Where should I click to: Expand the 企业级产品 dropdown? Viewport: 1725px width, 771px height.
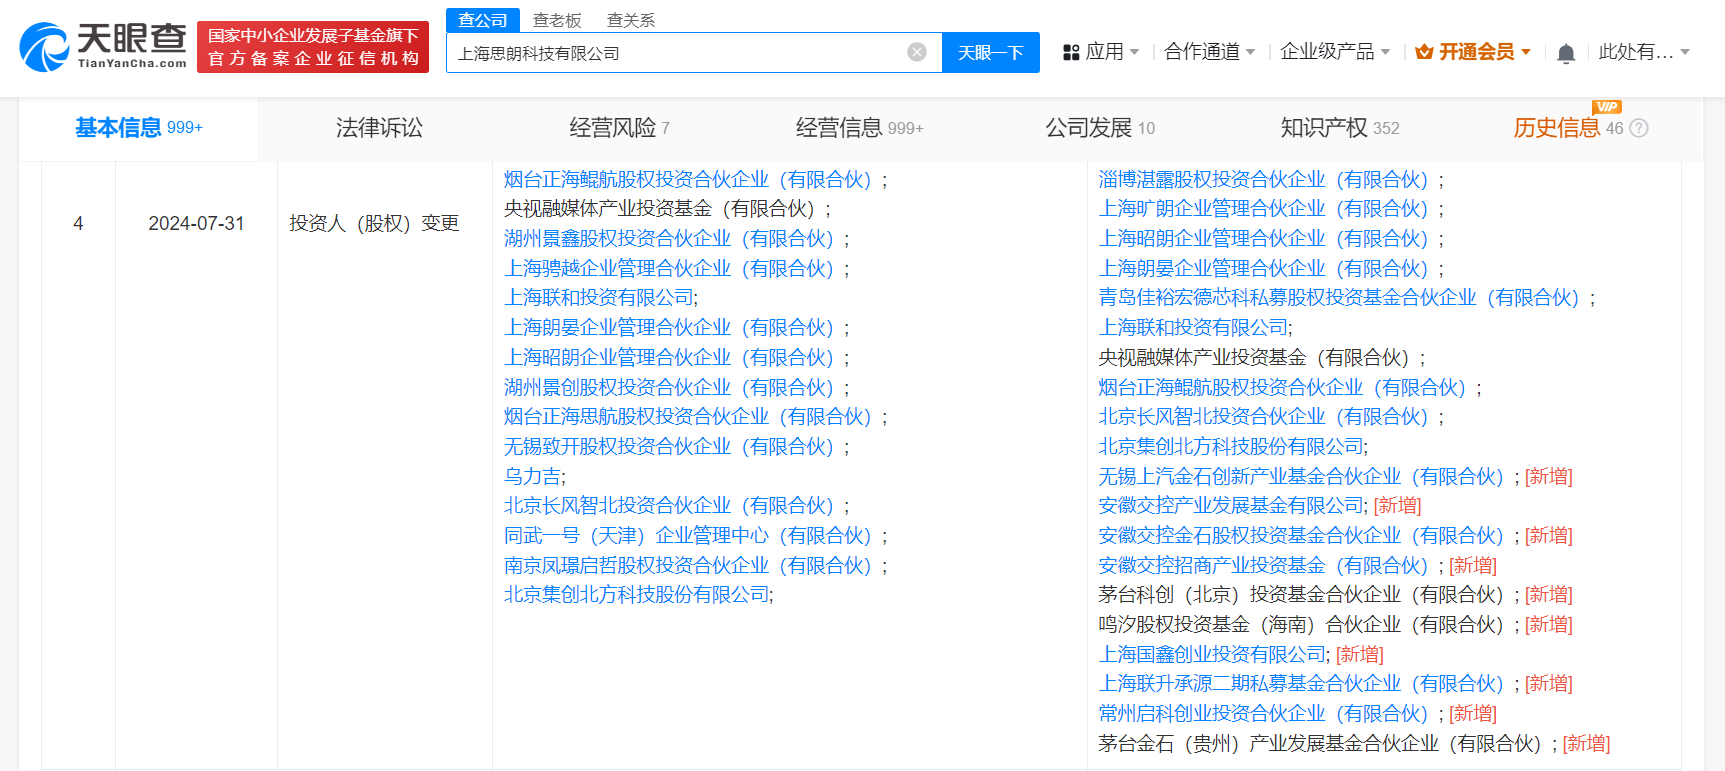(1334, 52)
